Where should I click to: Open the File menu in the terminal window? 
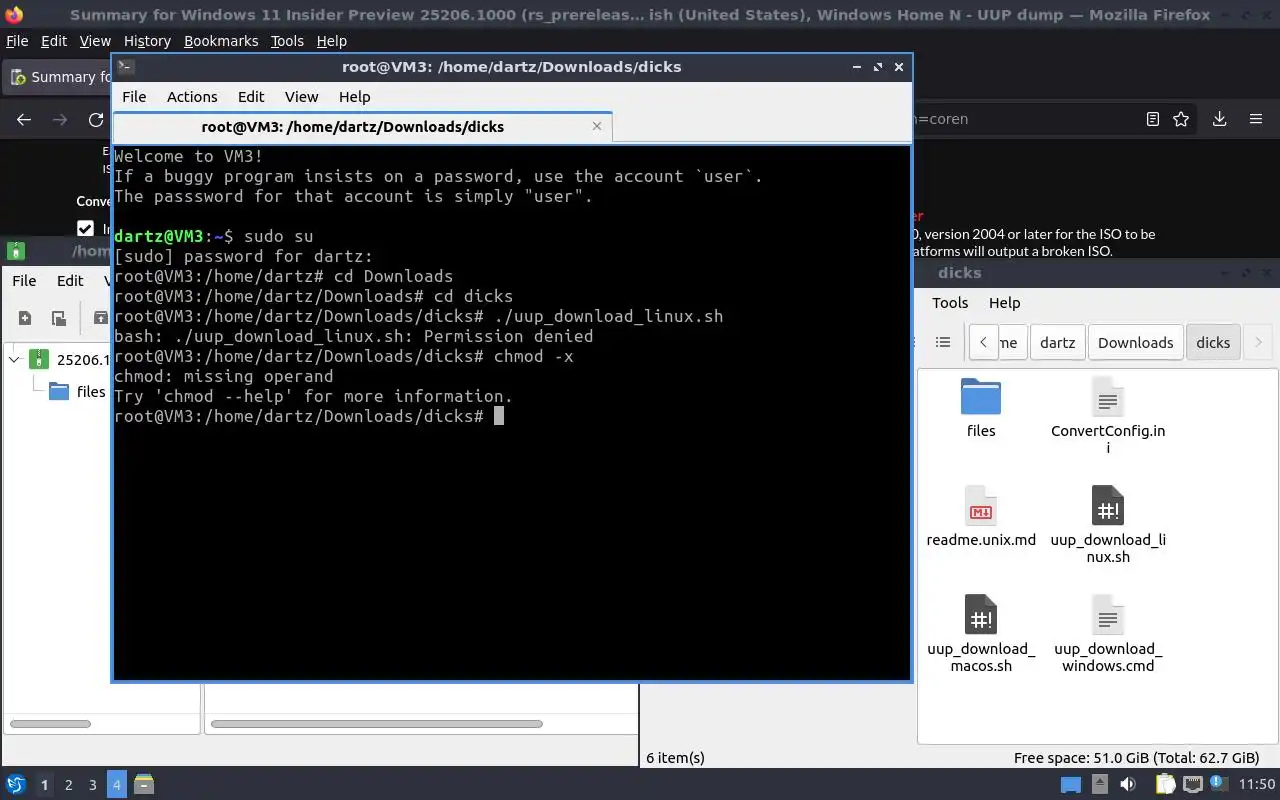point(134,97)
